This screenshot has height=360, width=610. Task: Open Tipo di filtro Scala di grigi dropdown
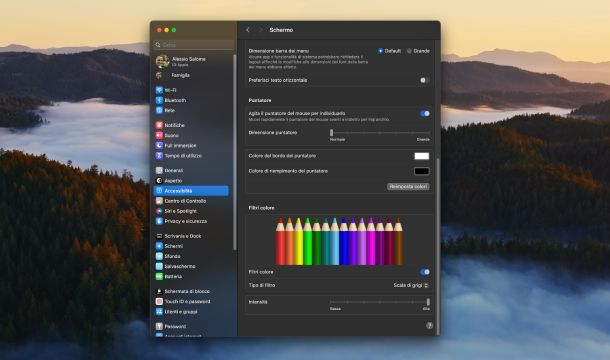(411, 285)
